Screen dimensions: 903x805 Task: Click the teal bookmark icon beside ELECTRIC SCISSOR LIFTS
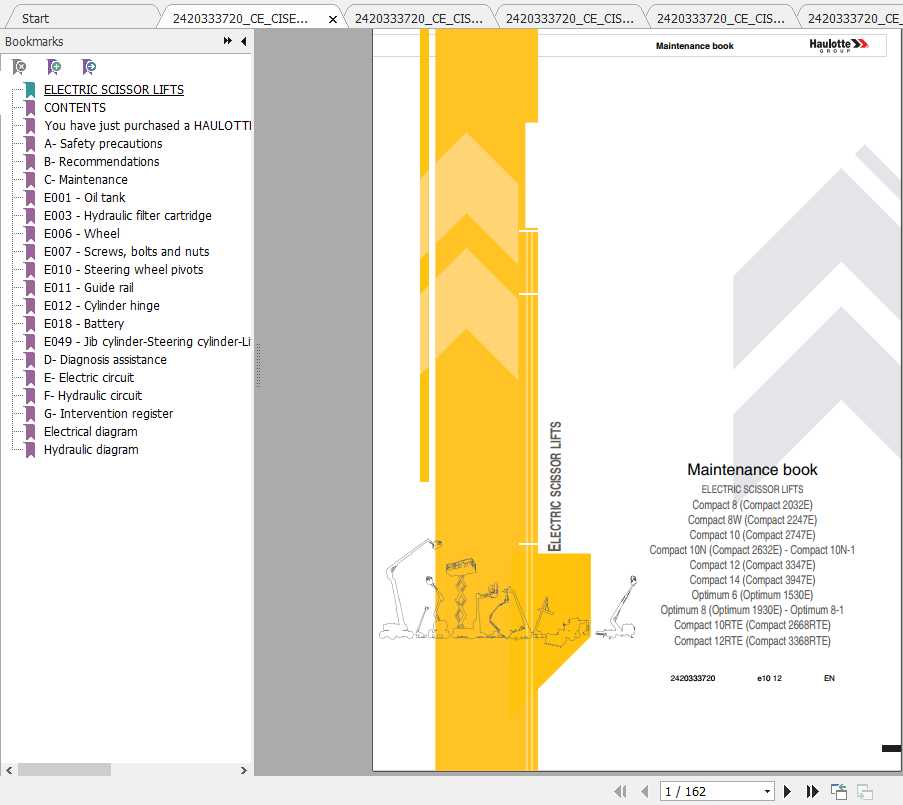coord(30,89)
